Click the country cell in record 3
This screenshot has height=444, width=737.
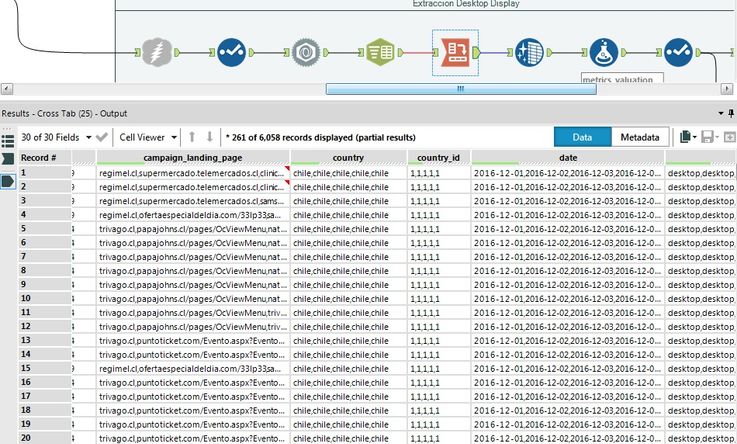tap(348, 201)
